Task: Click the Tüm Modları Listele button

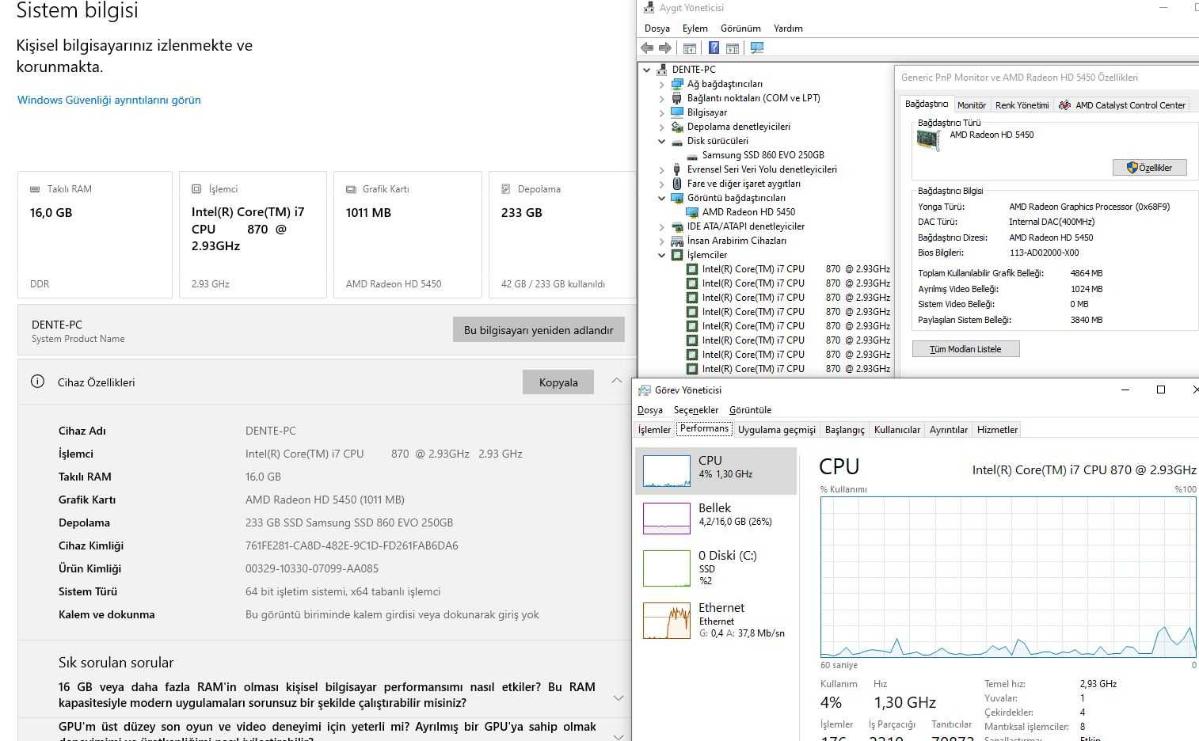Action: tap(965, 349)
